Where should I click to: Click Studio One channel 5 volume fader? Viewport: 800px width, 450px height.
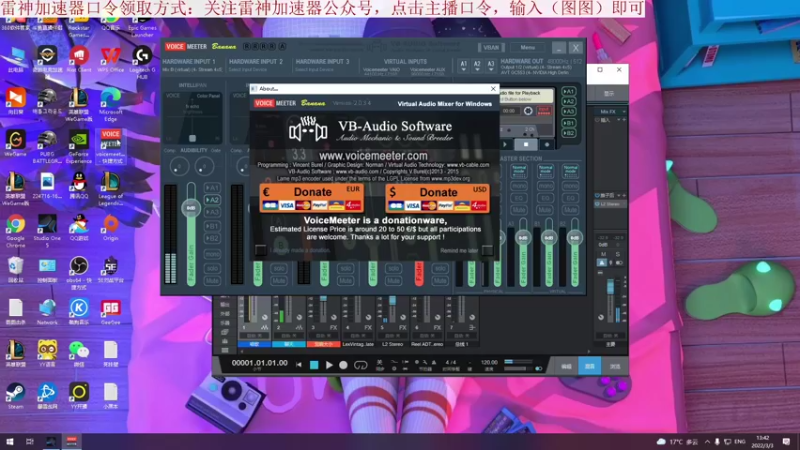(x=392, y=301)
